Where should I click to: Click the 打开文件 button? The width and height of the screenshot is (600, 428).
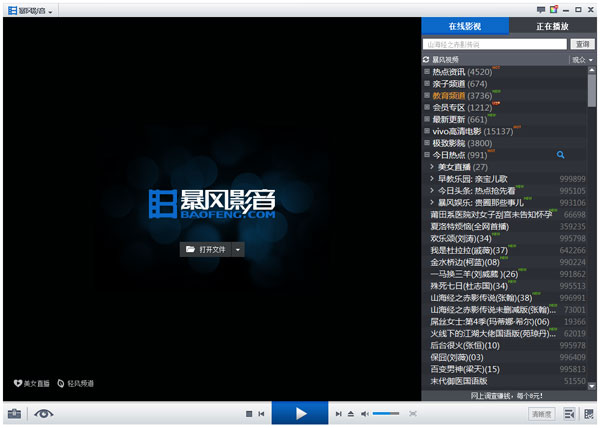[206, 250]
